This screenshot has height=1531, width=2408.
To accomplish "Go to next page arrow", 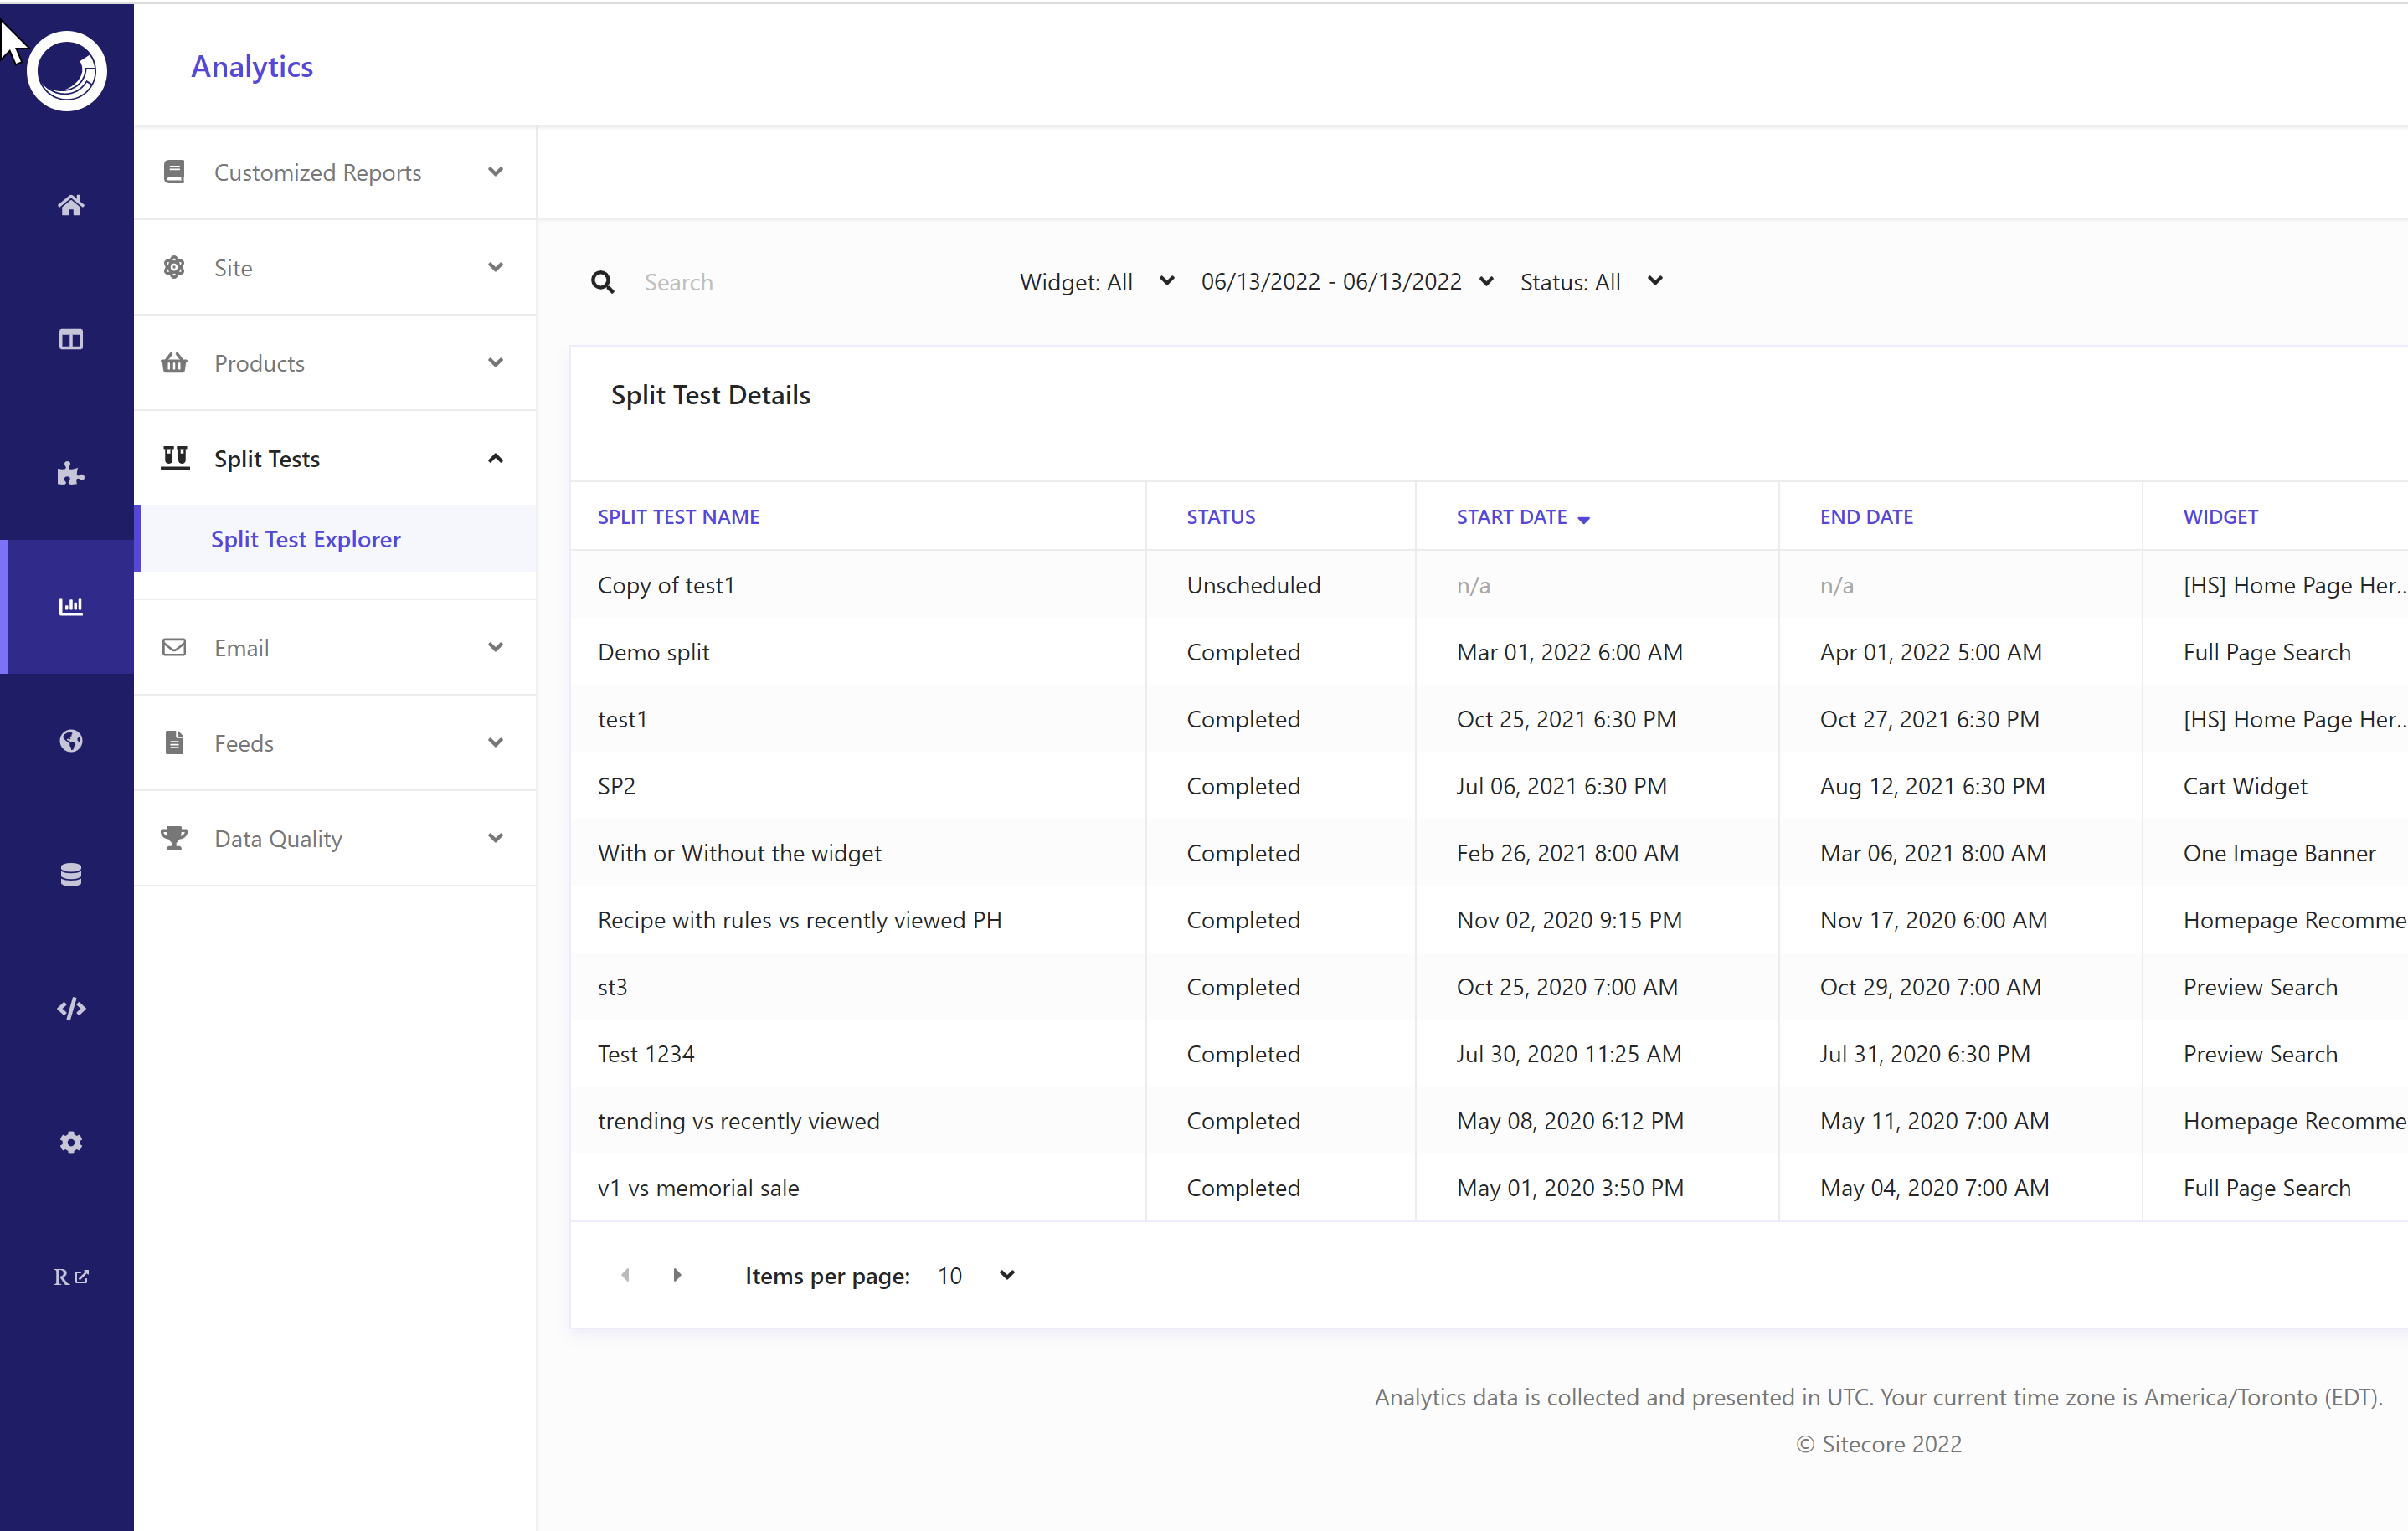I will [677, 1275].
